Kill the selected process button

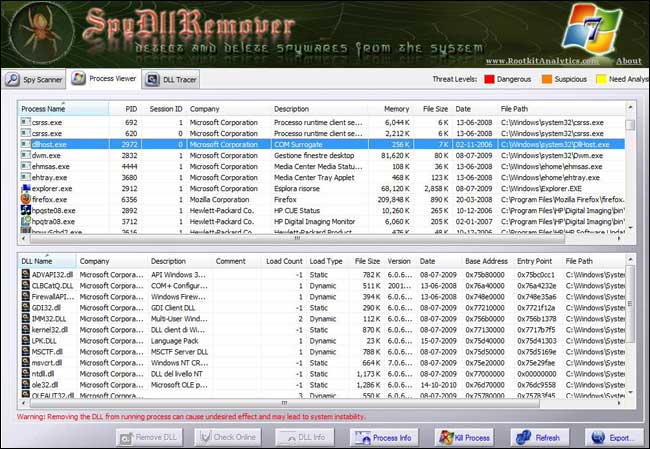pos(464,437)
